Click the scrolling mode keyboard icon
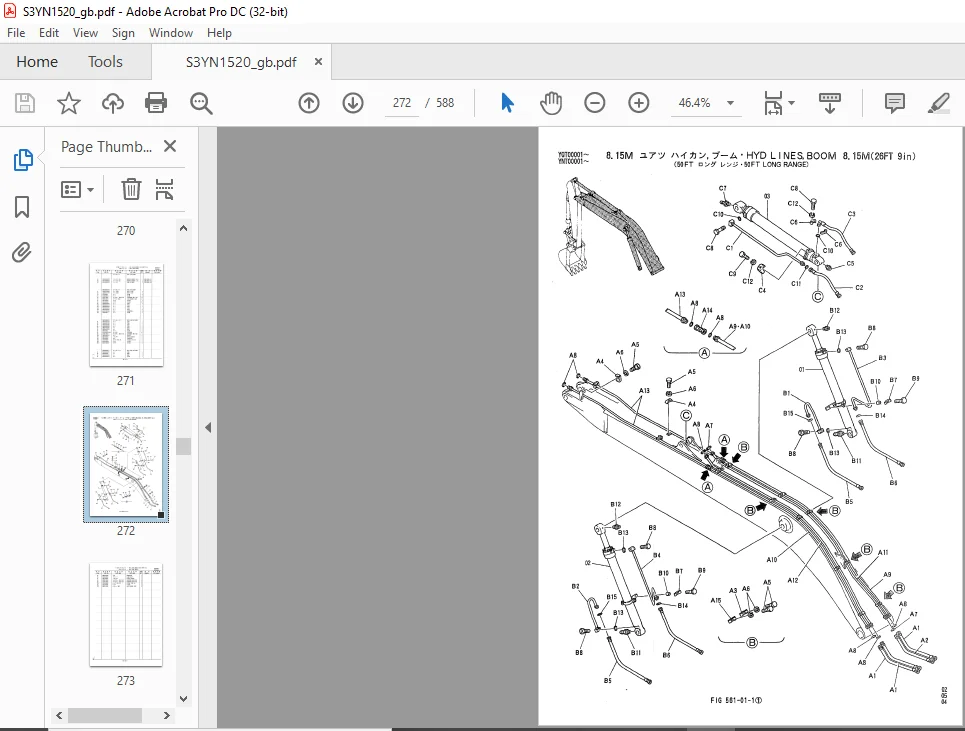The image size is (965, 731). pyautogui.click(x=830, y=103)
